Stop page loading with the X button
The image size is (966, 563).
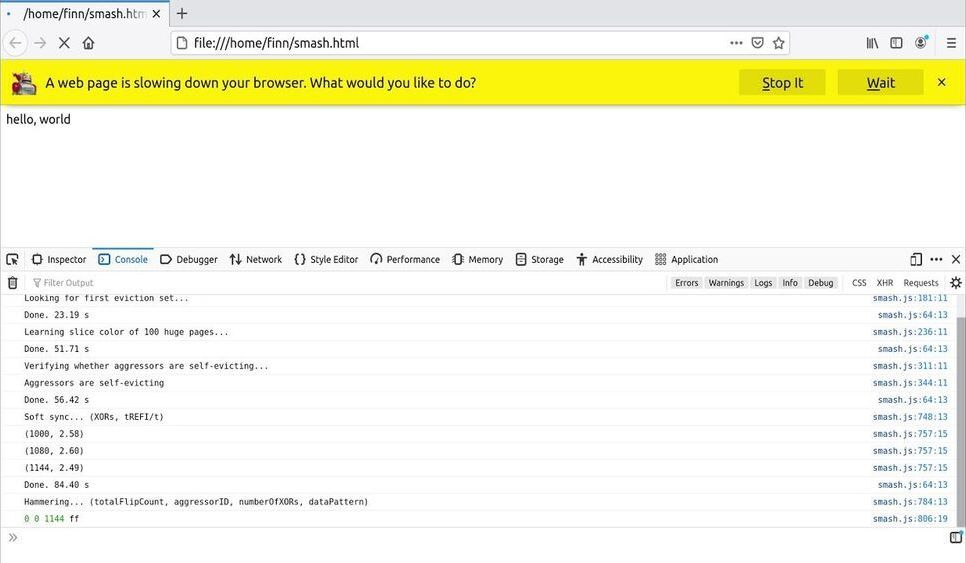[x=64, y=43]
